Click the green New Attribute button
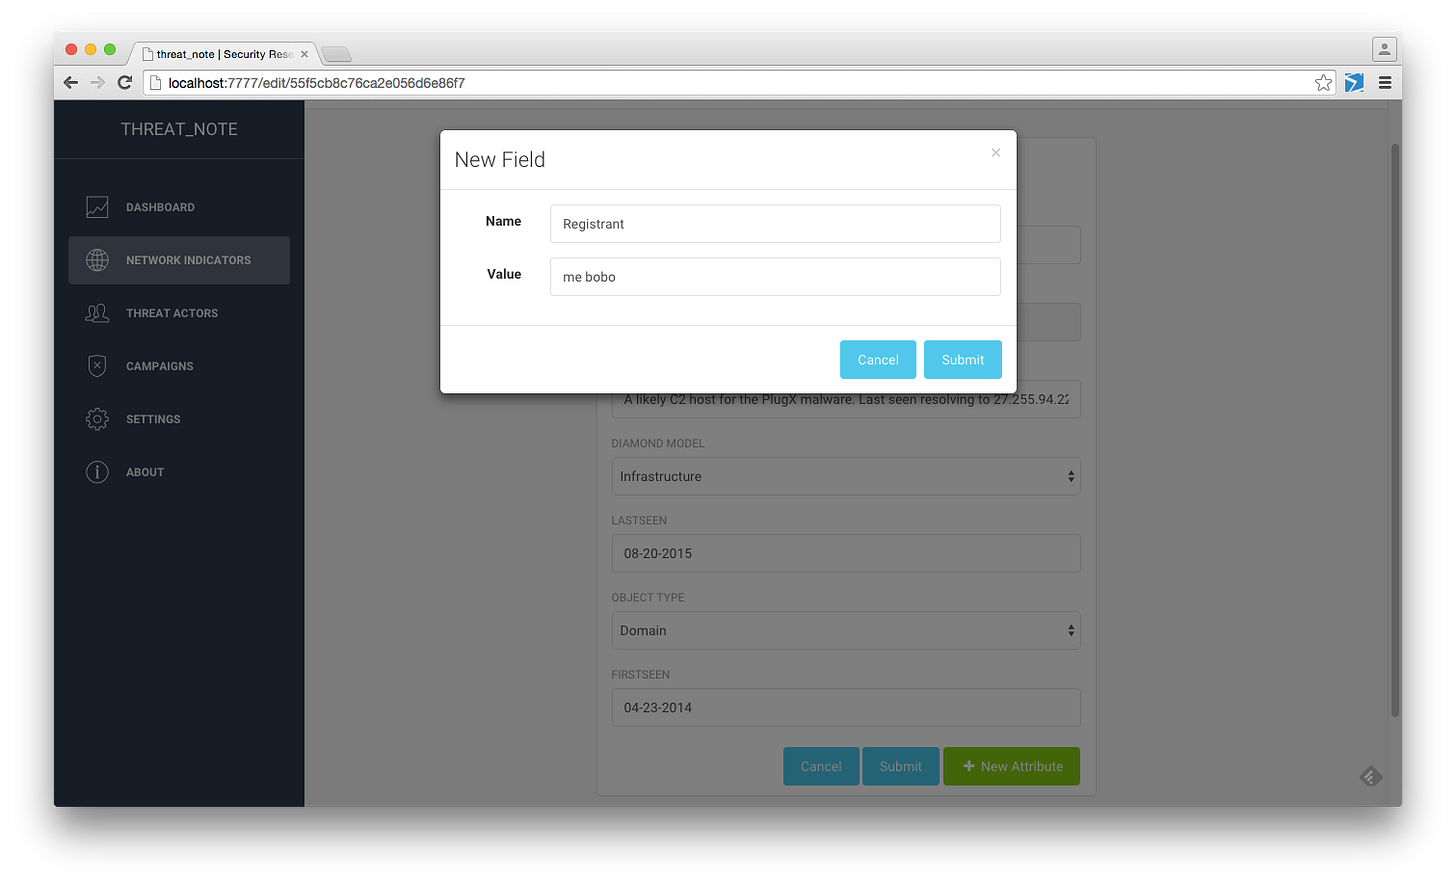This screenshot has width=1456, height=884. (x=1010, y=765)
